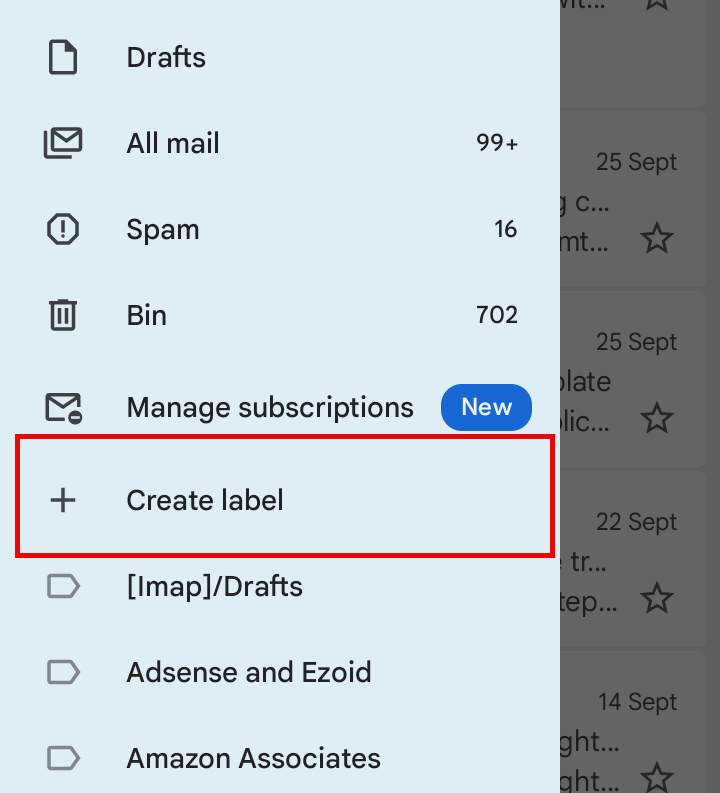This screenshot has width=720, height=793.
Task: Click the Manage subscriptions envelope icon
Action: [64, 408]
